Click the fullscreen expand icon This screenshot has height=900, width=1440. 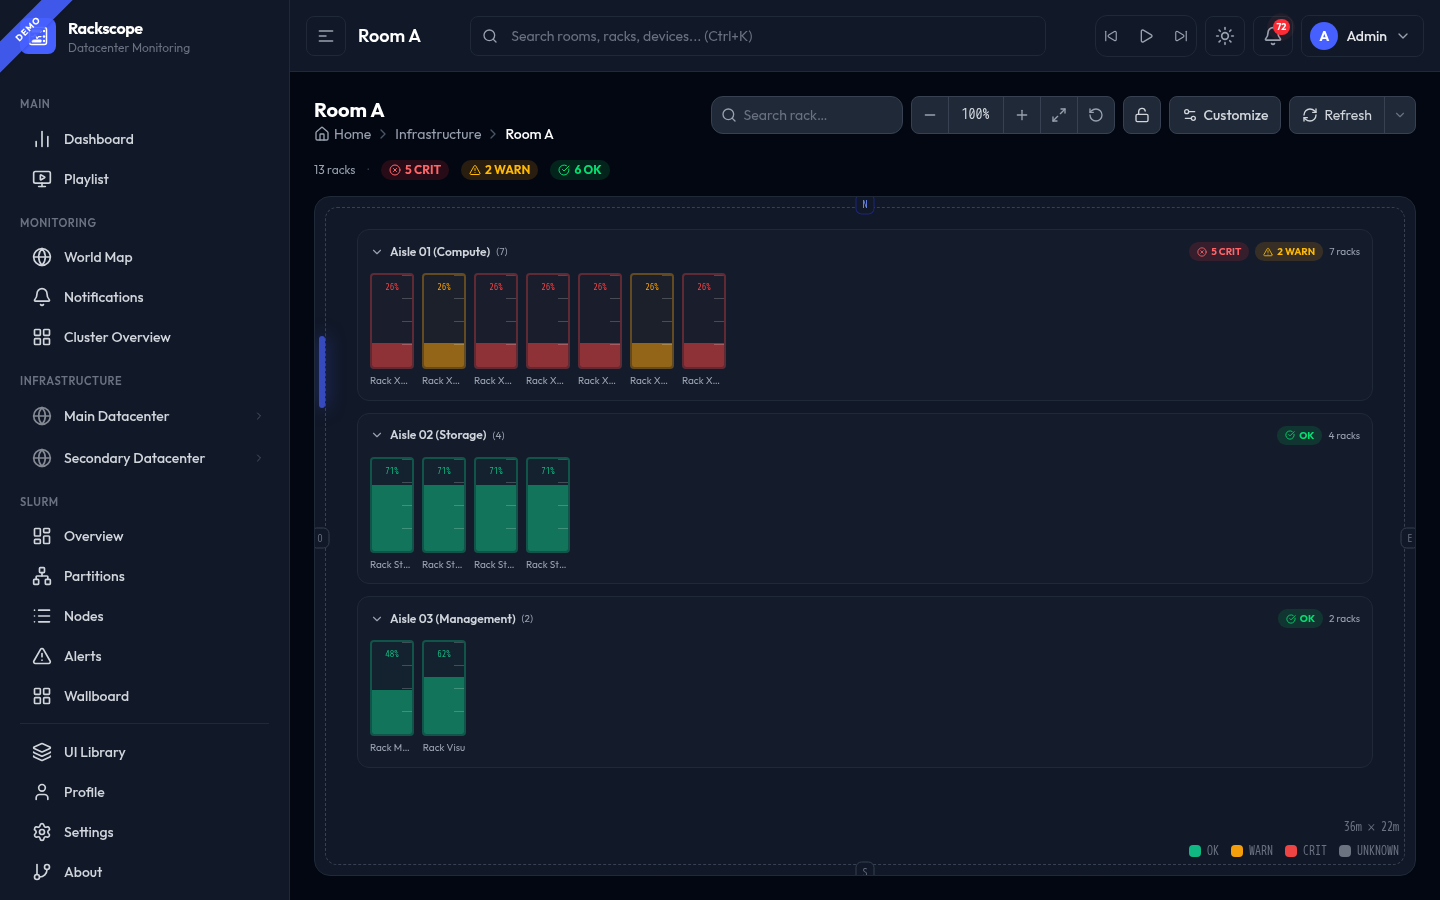tap(1058, 115)
